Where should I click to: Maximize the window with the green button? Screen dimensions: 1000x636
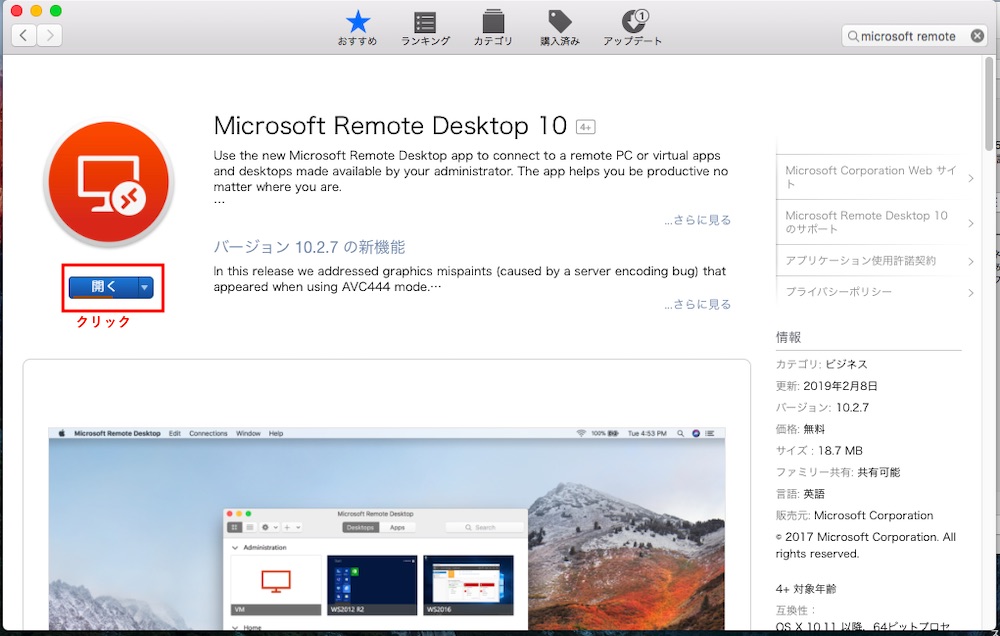pyautogui.click(x=55, y=10)
